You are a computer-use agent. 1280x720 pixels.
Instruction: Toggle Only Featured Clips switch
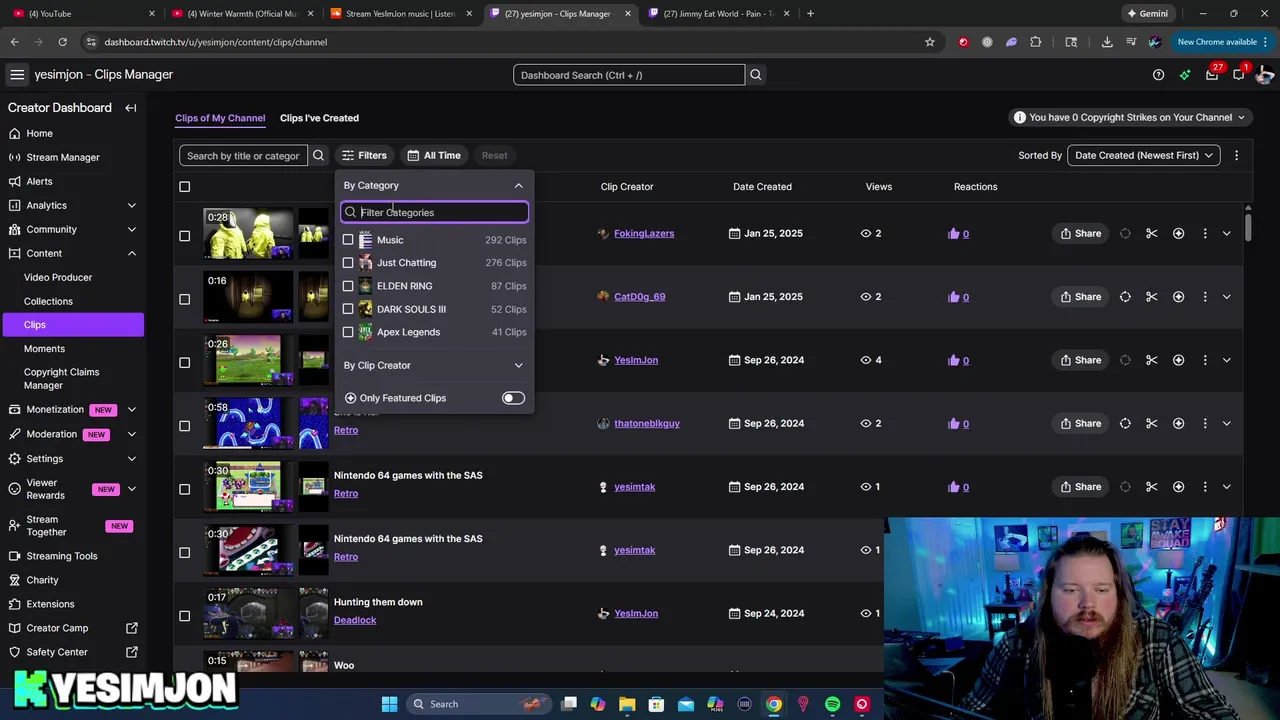coord(513,398)
